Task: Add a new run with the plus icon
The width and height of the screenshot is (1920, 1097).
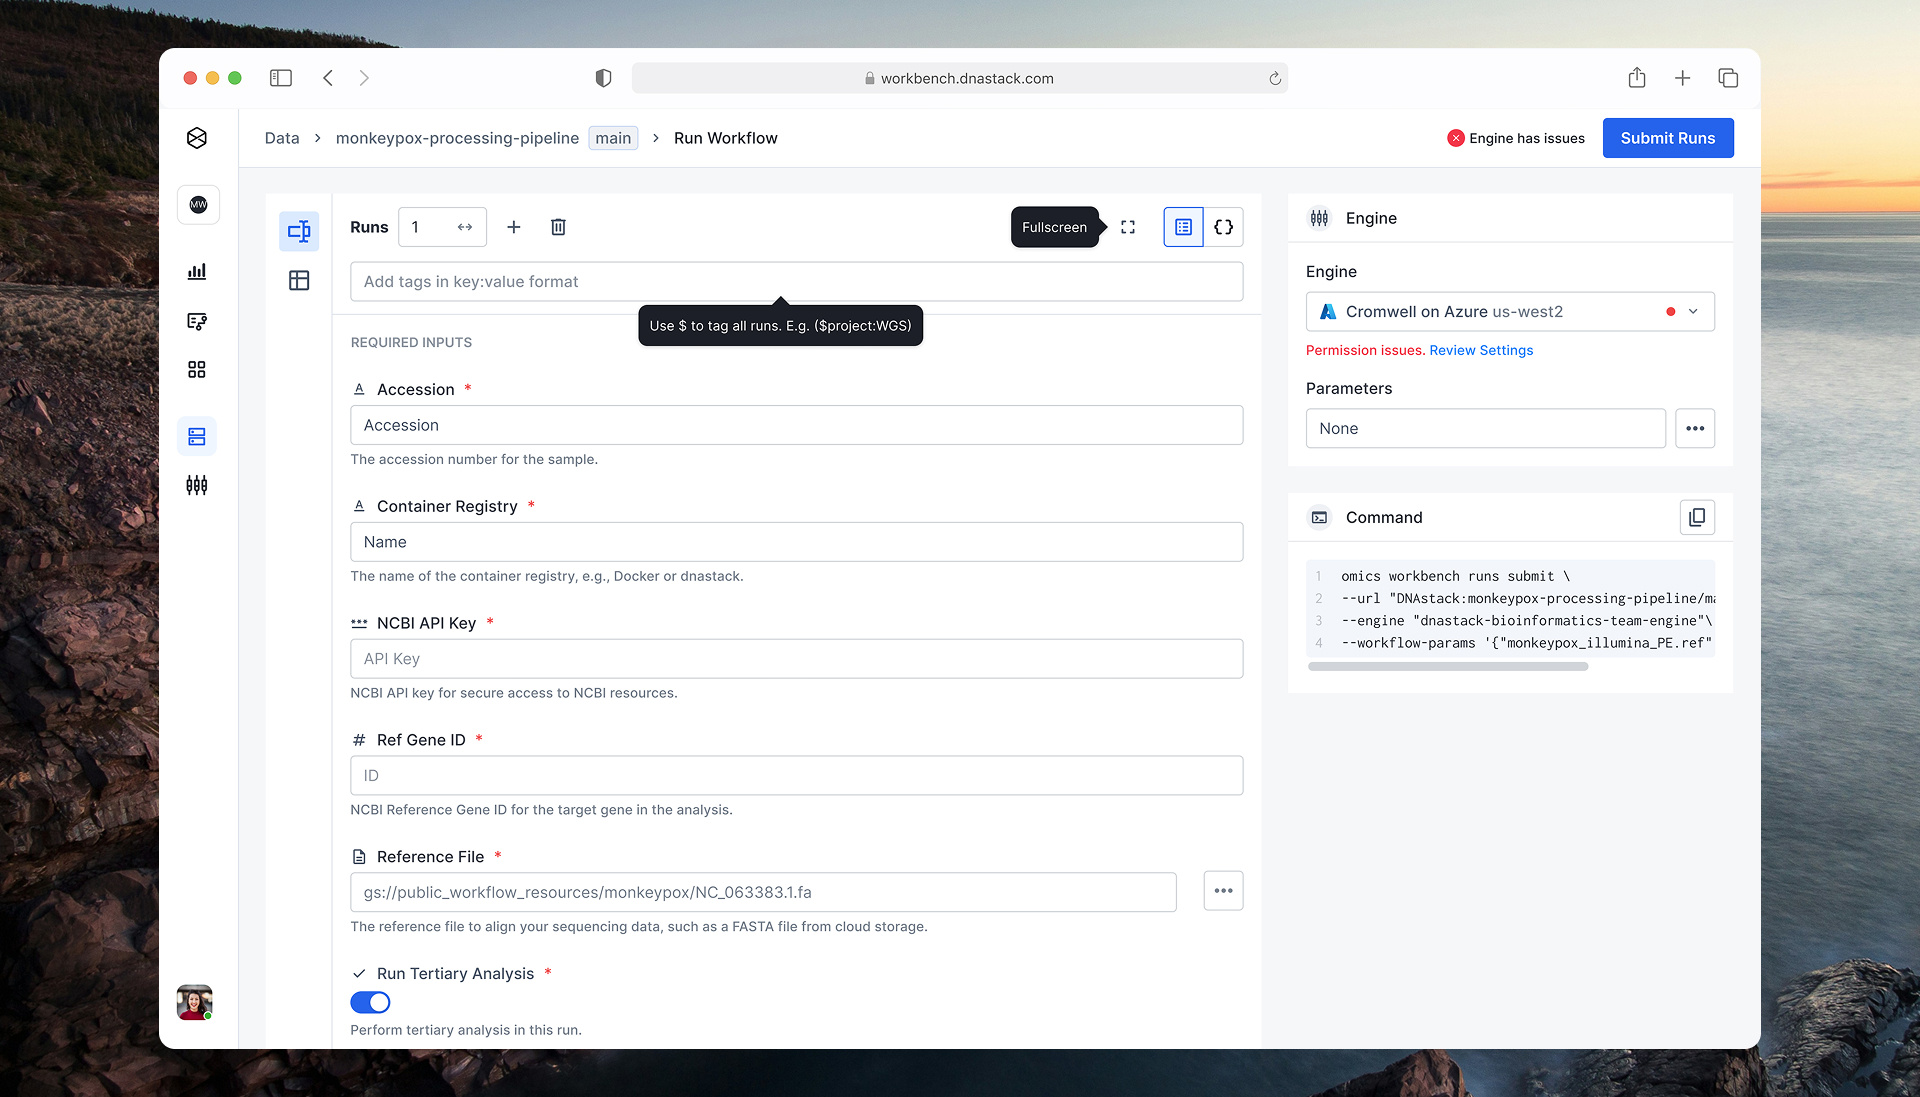Action: 514,227
